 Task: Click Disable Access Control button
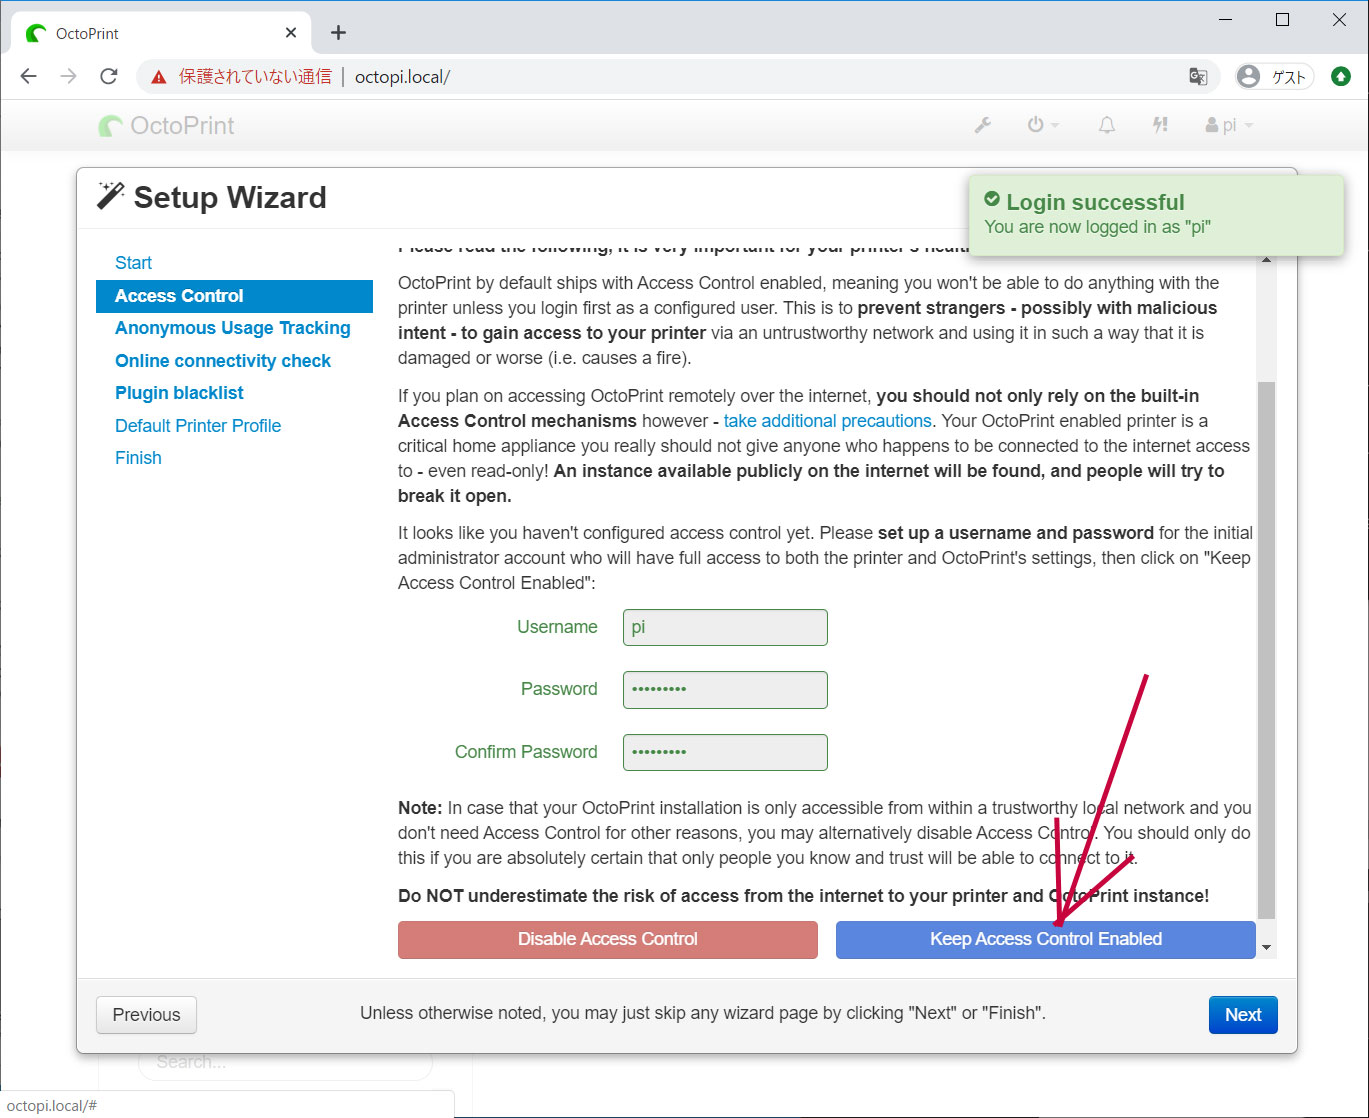coord(608,940)
